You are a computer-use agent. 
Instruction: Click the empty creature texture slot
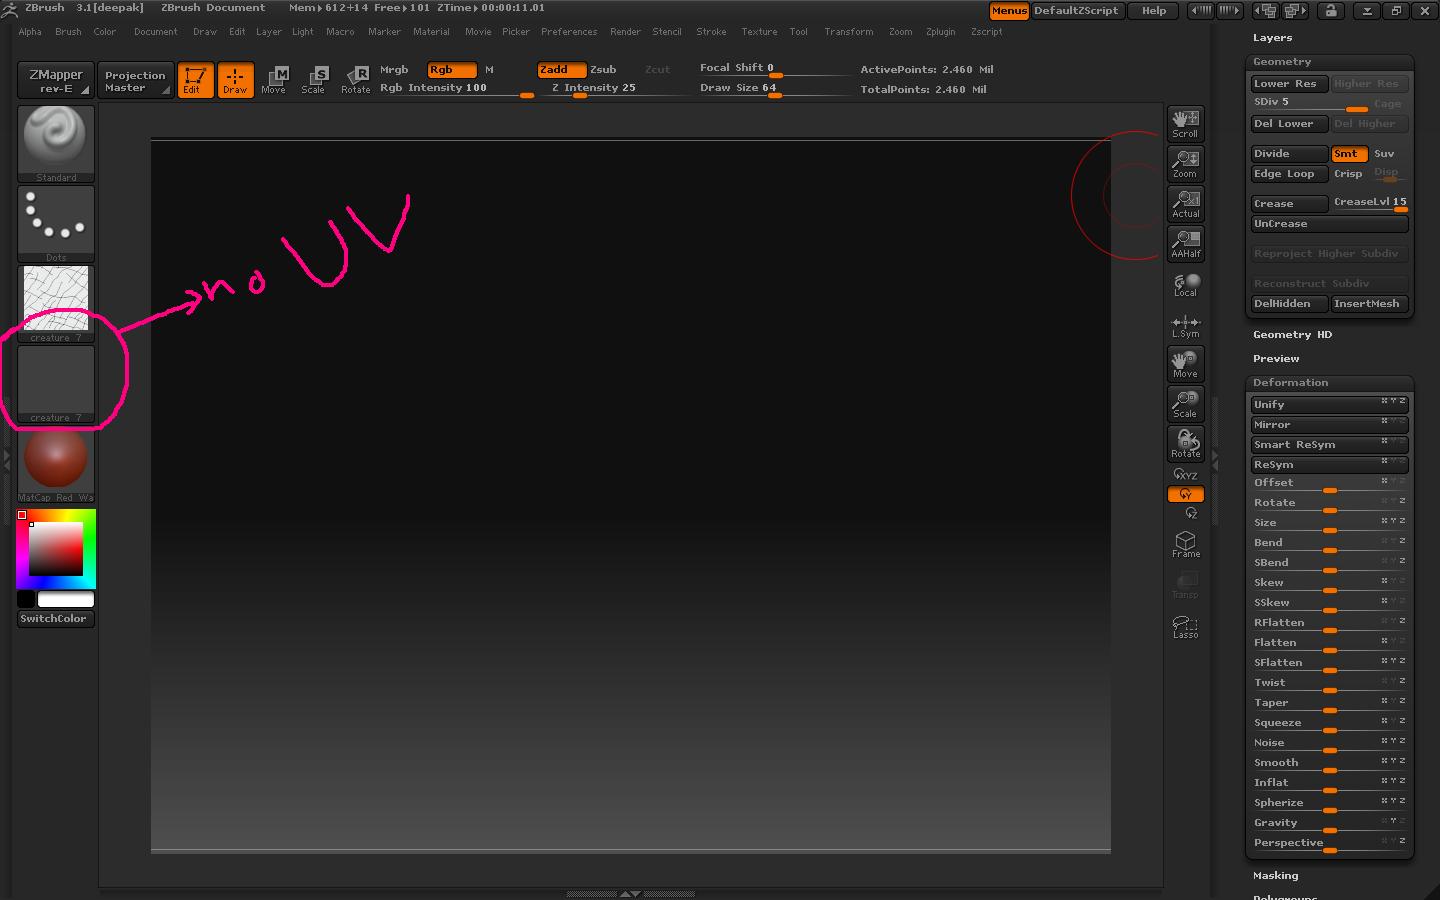click(56, 384)
